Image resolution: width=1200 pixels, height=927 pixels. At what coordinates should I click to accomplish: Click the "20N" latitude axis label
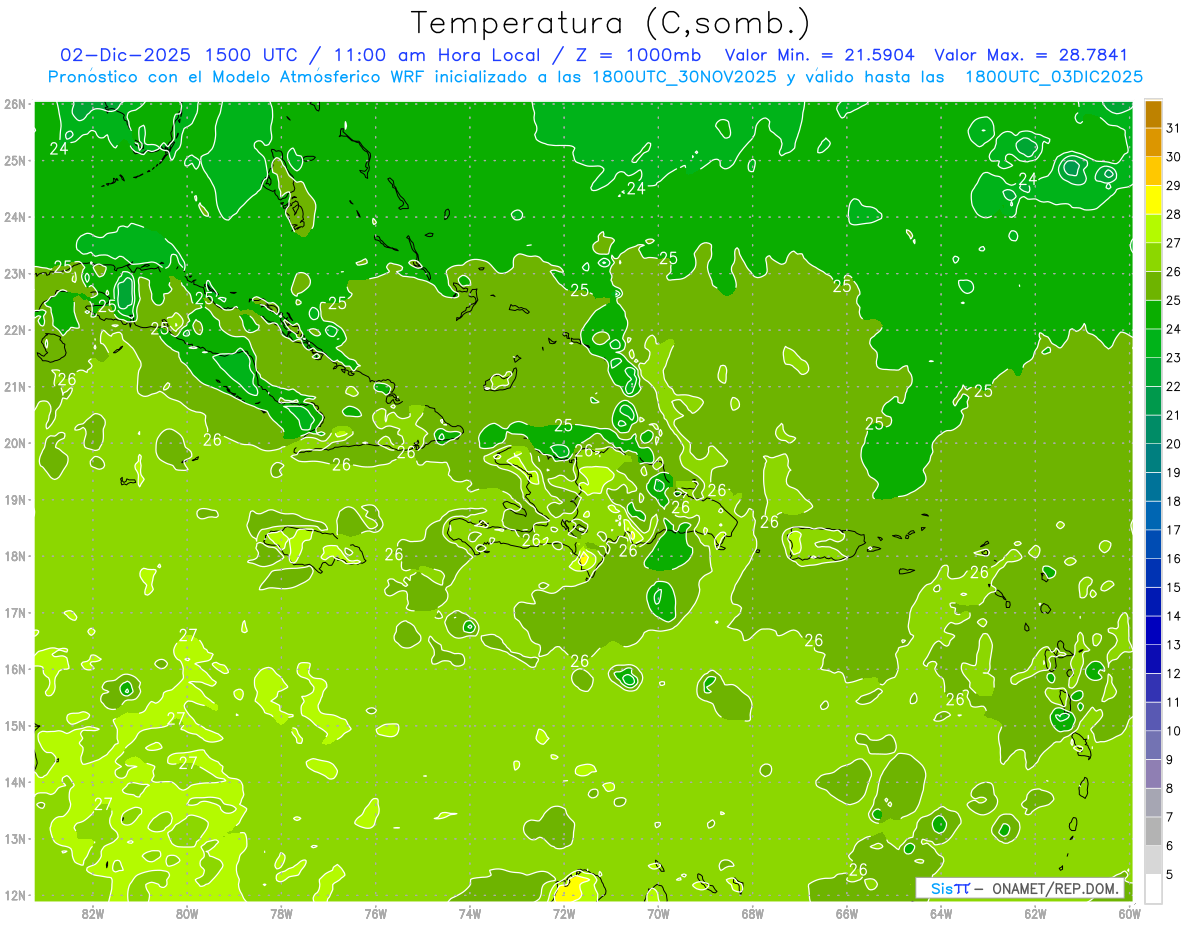[15, 443]
